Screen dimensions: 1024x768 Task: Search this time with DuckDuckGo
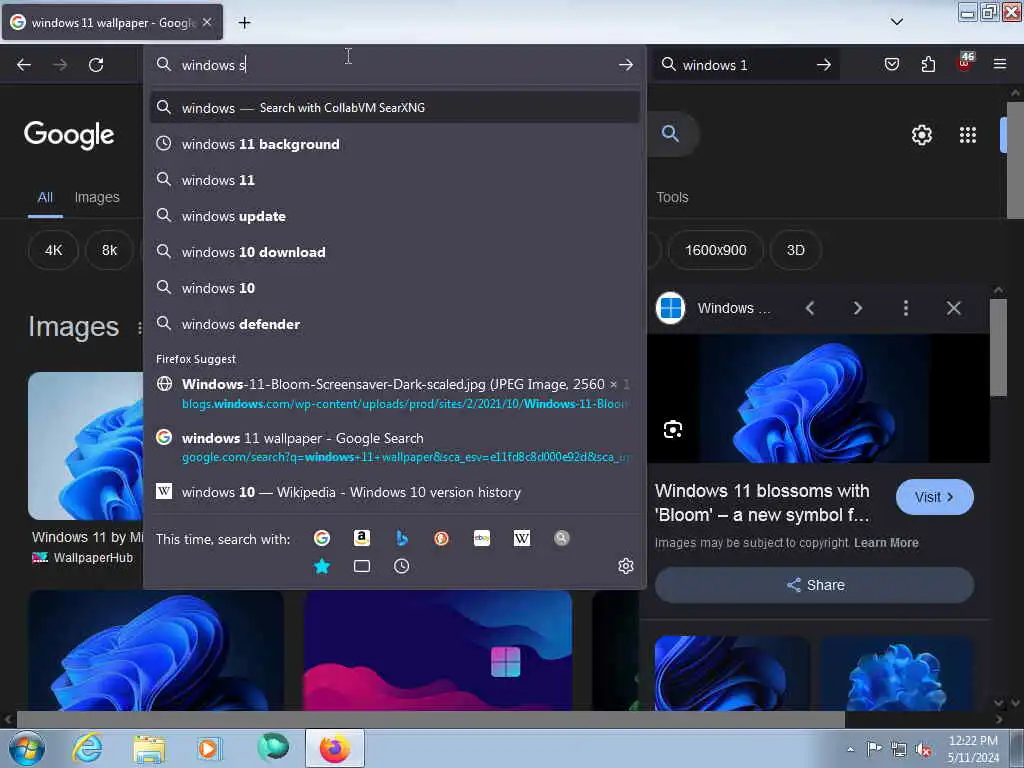point(441,538)
